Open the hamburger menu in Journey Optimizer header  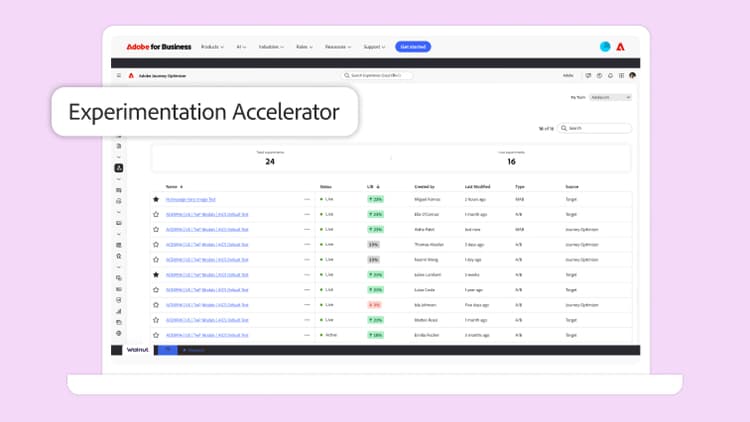pyautogui.click(x=119, y=76)
